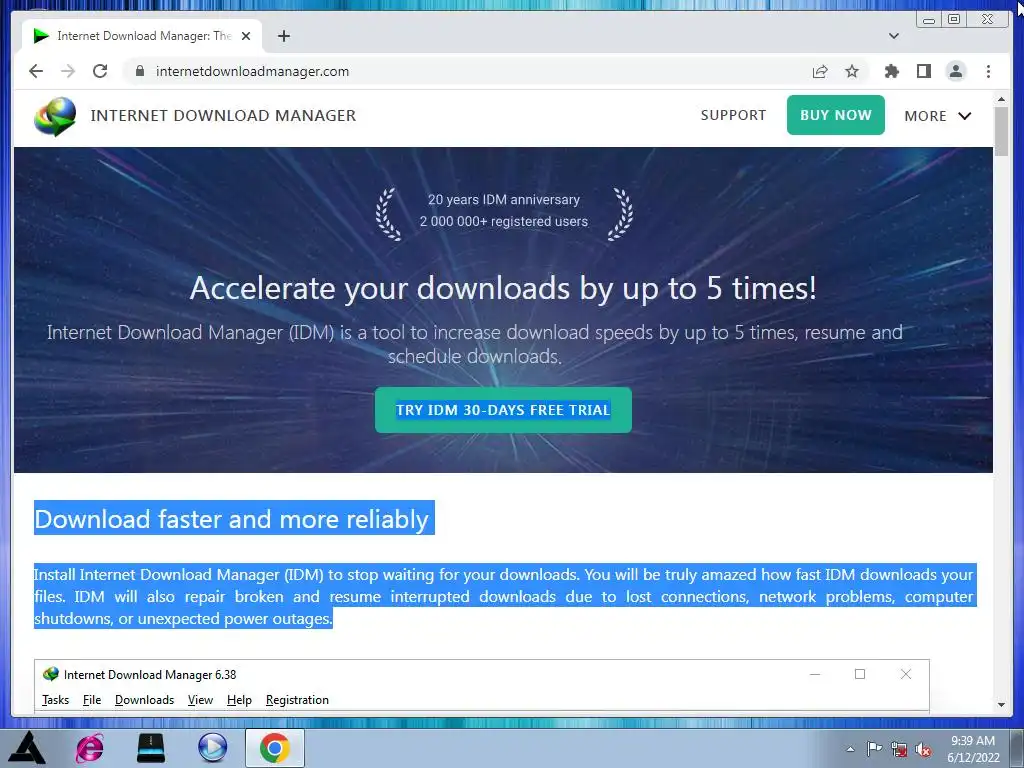Launch Internet Explorer from the taskbar
This screenshot has width=1024, height=768.
coord(89,748)
